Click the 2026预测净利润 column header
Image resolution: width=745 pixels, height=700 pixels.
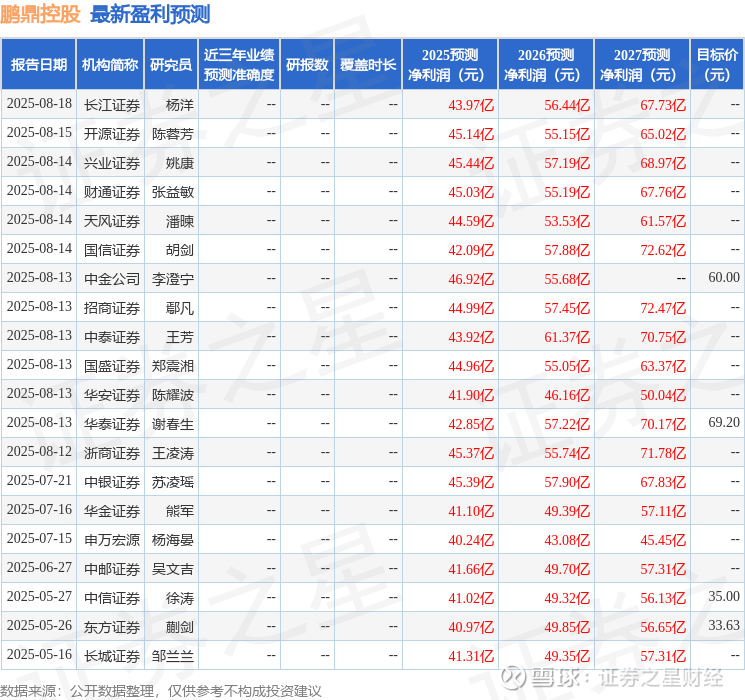(546, 65)
